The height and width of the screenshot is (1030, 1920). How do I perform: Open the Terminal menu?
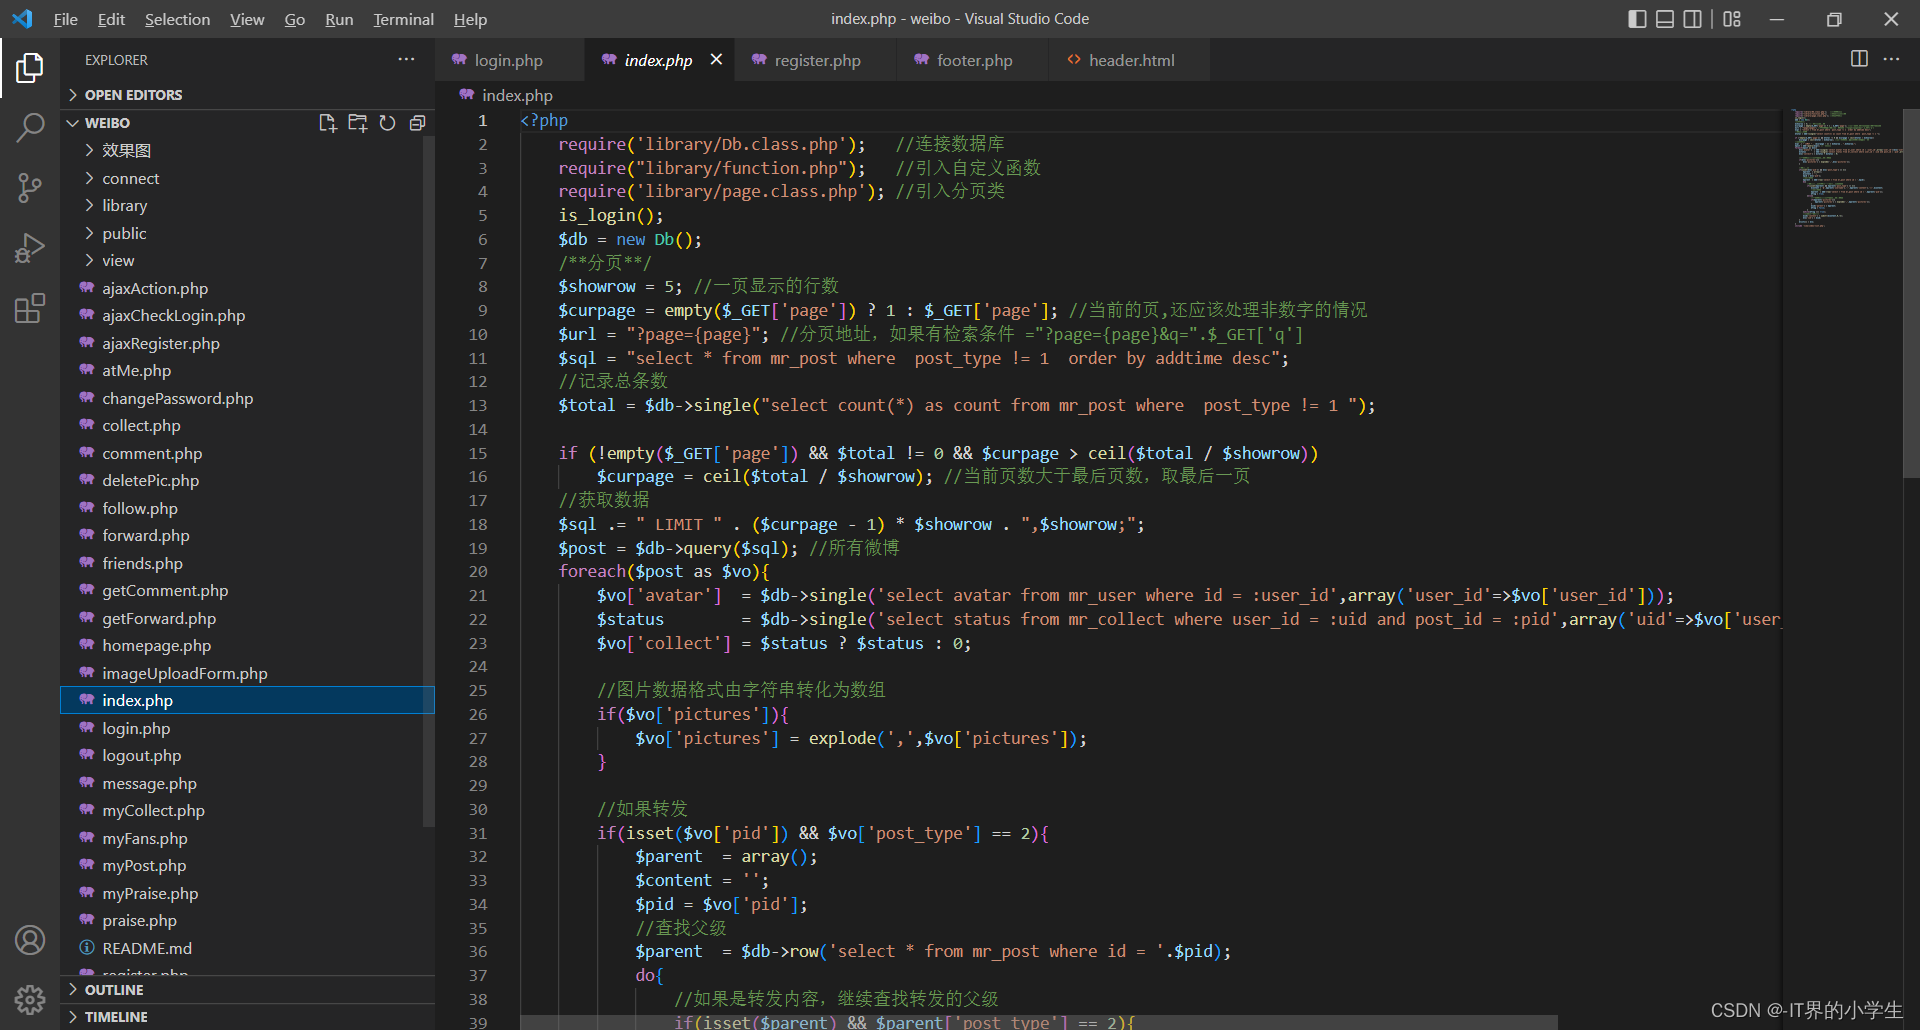pos(403,19)
